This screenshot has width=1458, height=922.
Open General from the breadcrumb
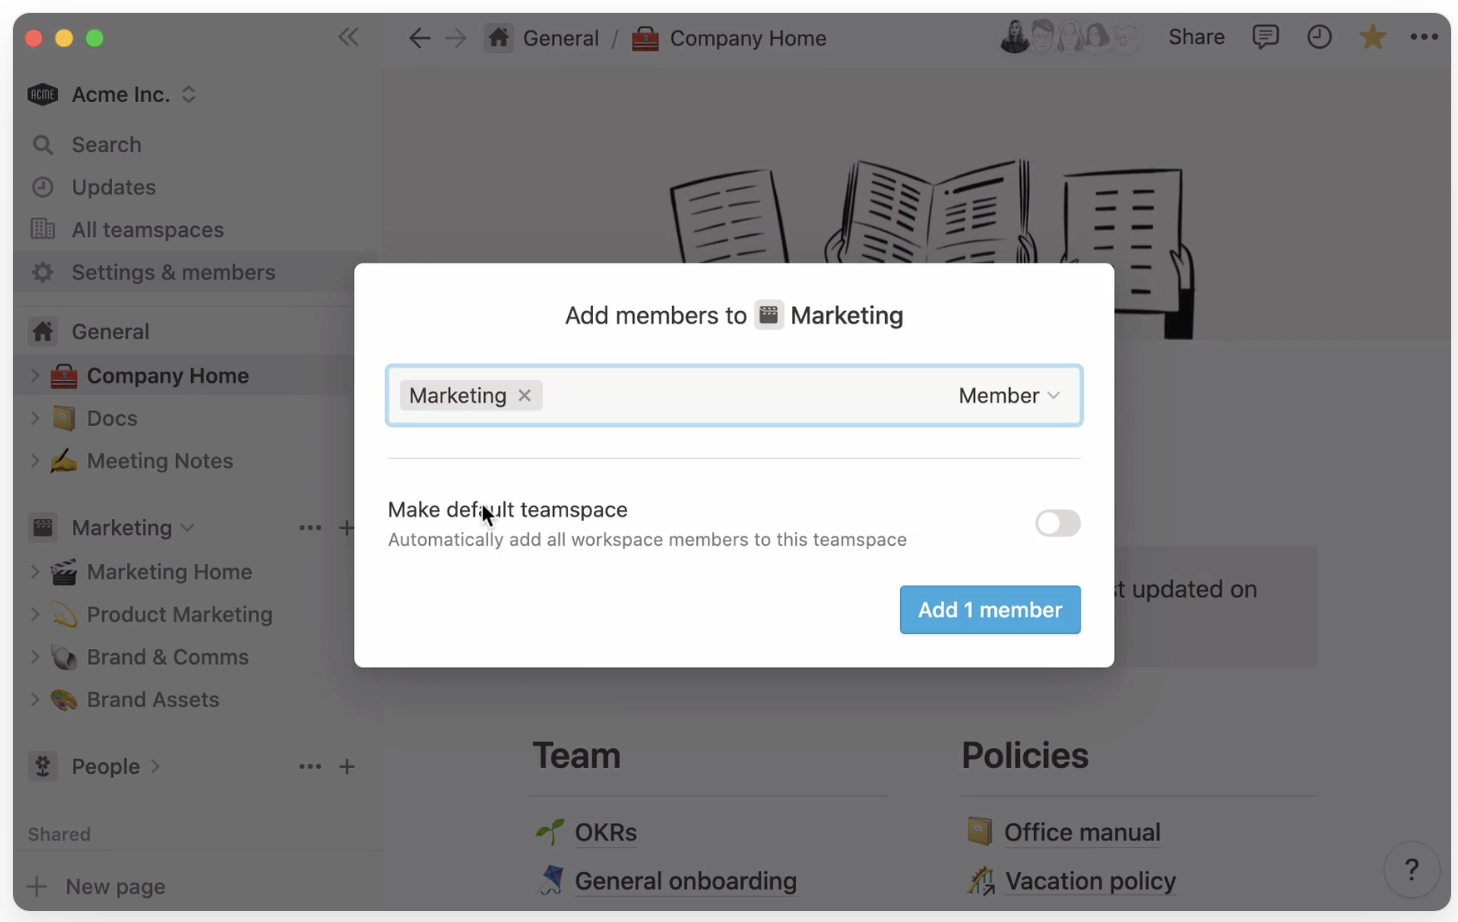pyautogui.click(x=560, y=37)
